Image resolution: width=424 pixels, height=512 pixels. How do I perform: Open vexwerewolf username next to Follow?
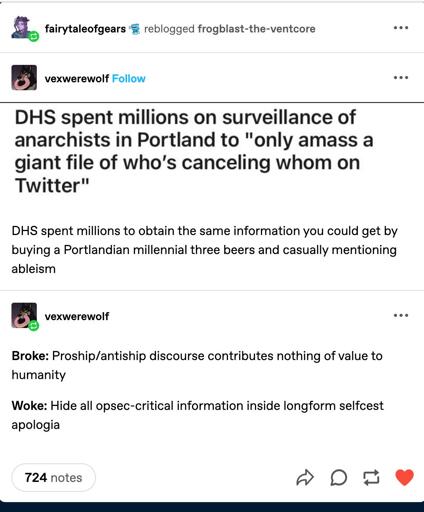tap(77, 79)
